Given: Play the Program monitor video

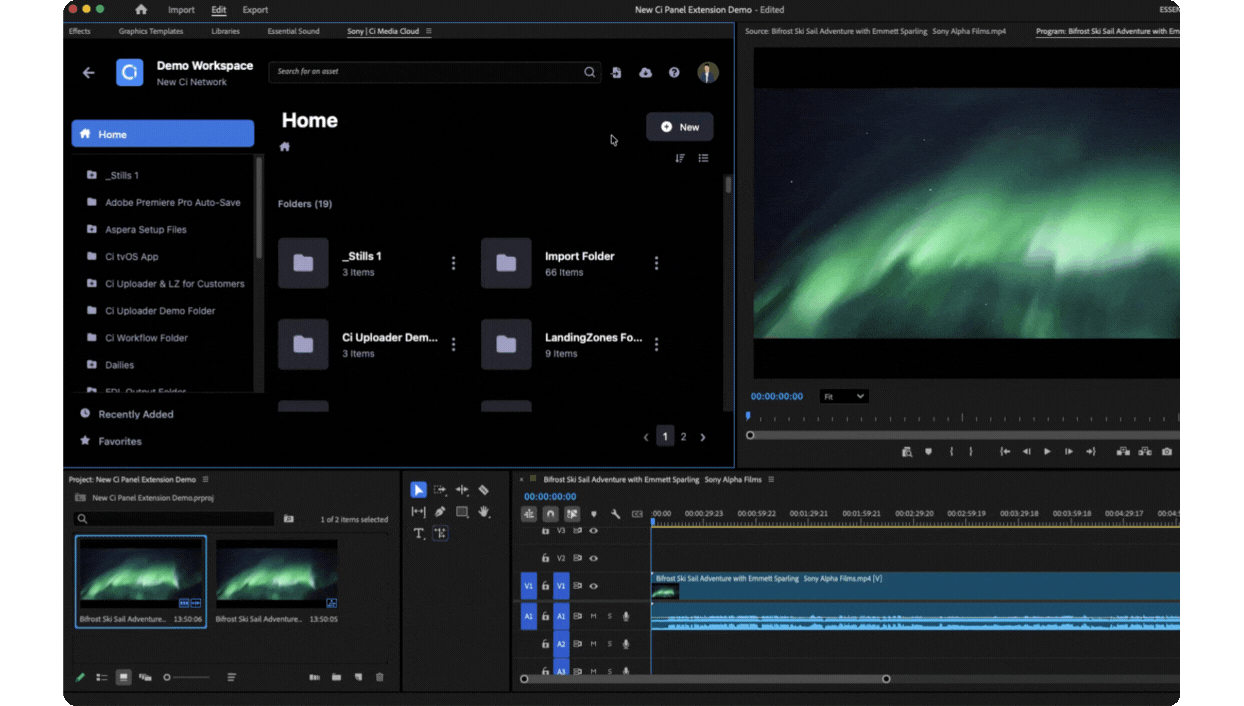Looking at the screenshot, I should tap(1047, 452).
